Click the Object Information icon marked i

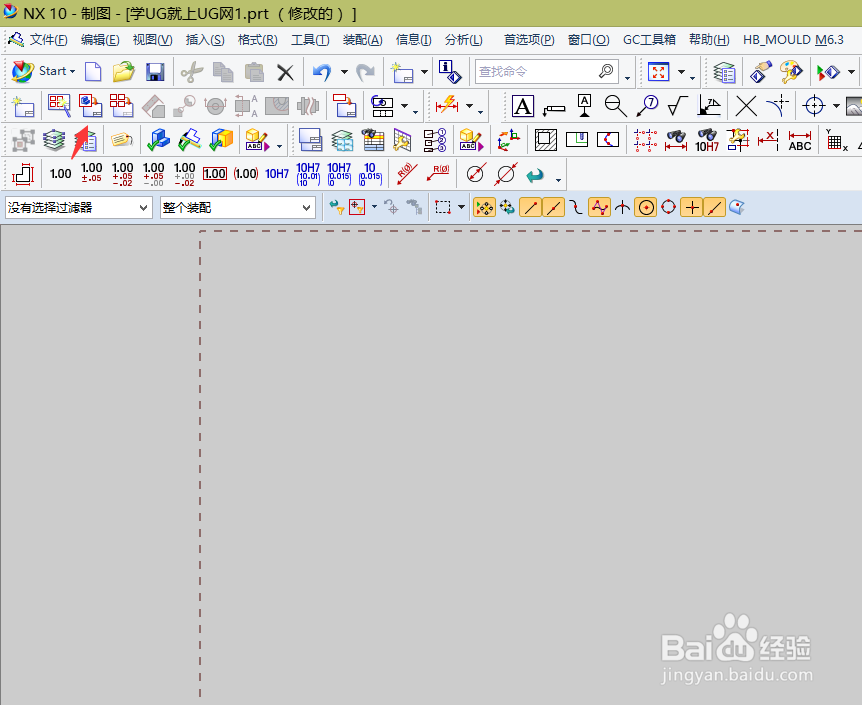tap(450, 71)
